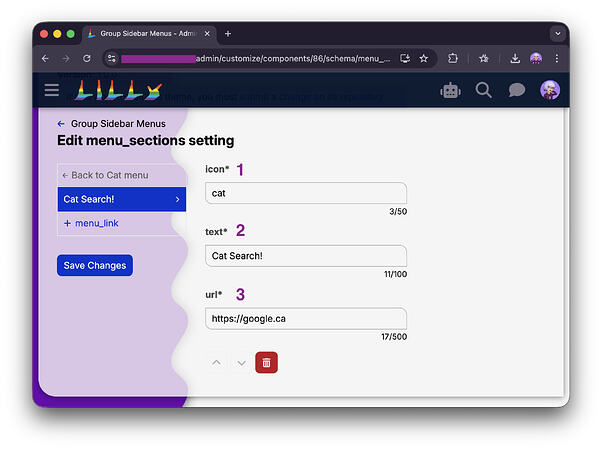Bookmark this page with star icon
Viewport: 601px width, 450px height.
point(424,58)
